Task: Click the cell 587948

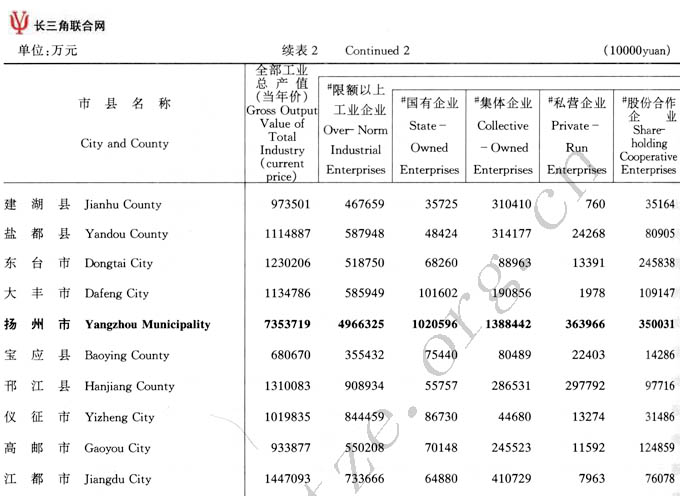Action: (x=364, y=234)
